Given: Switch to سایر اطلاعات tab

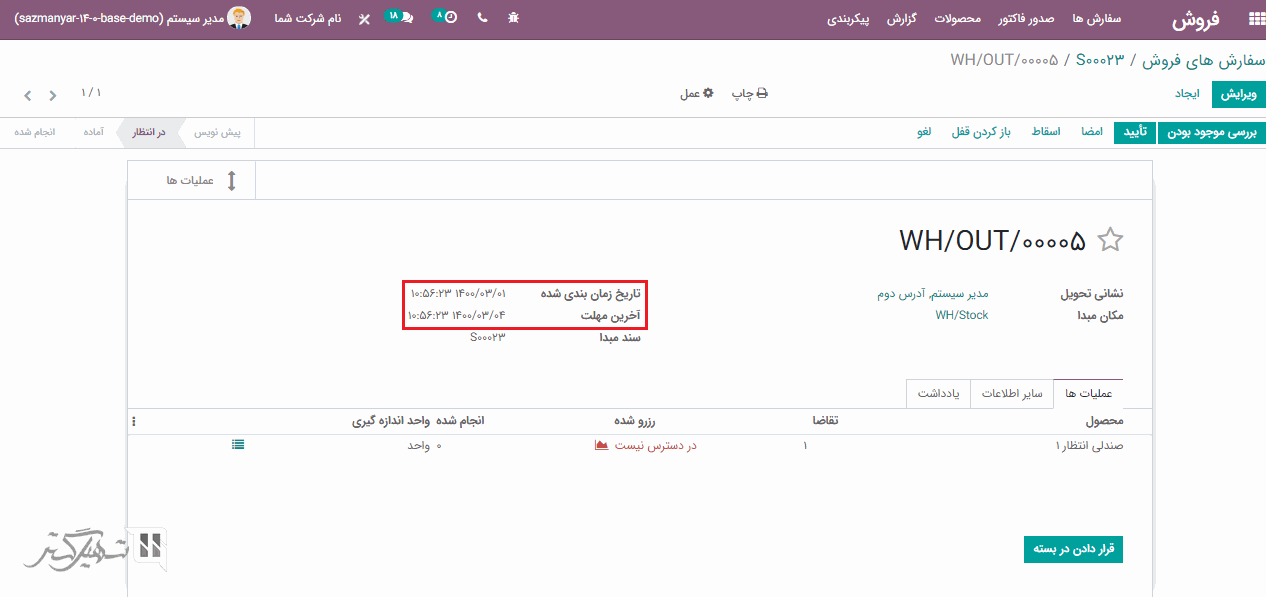Looking at the screenshot, I should coord(1011,394).
